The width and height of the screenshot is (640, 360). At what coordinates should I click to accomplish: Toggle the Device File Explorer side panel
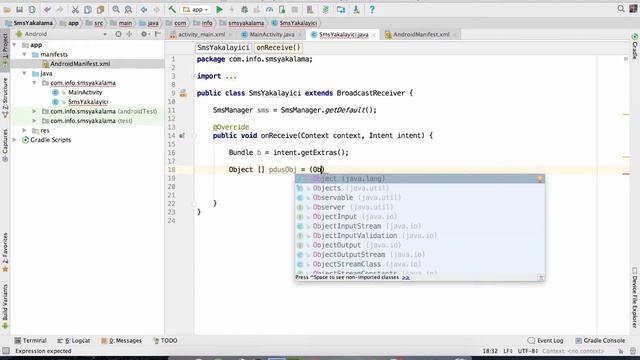pos(635,297)
